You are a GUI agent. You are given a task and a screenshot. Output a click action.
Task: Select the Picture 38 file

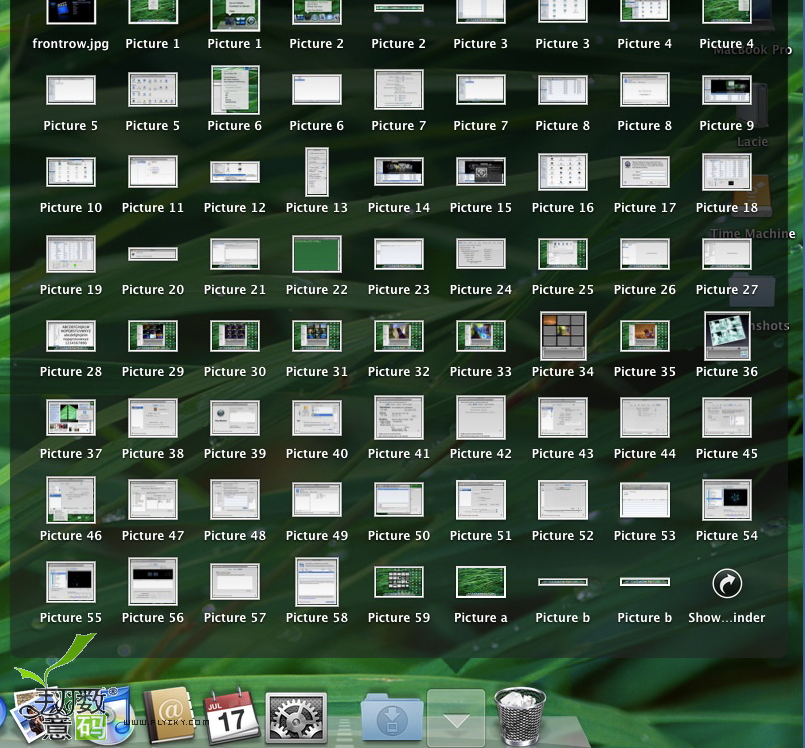[152, 418]
